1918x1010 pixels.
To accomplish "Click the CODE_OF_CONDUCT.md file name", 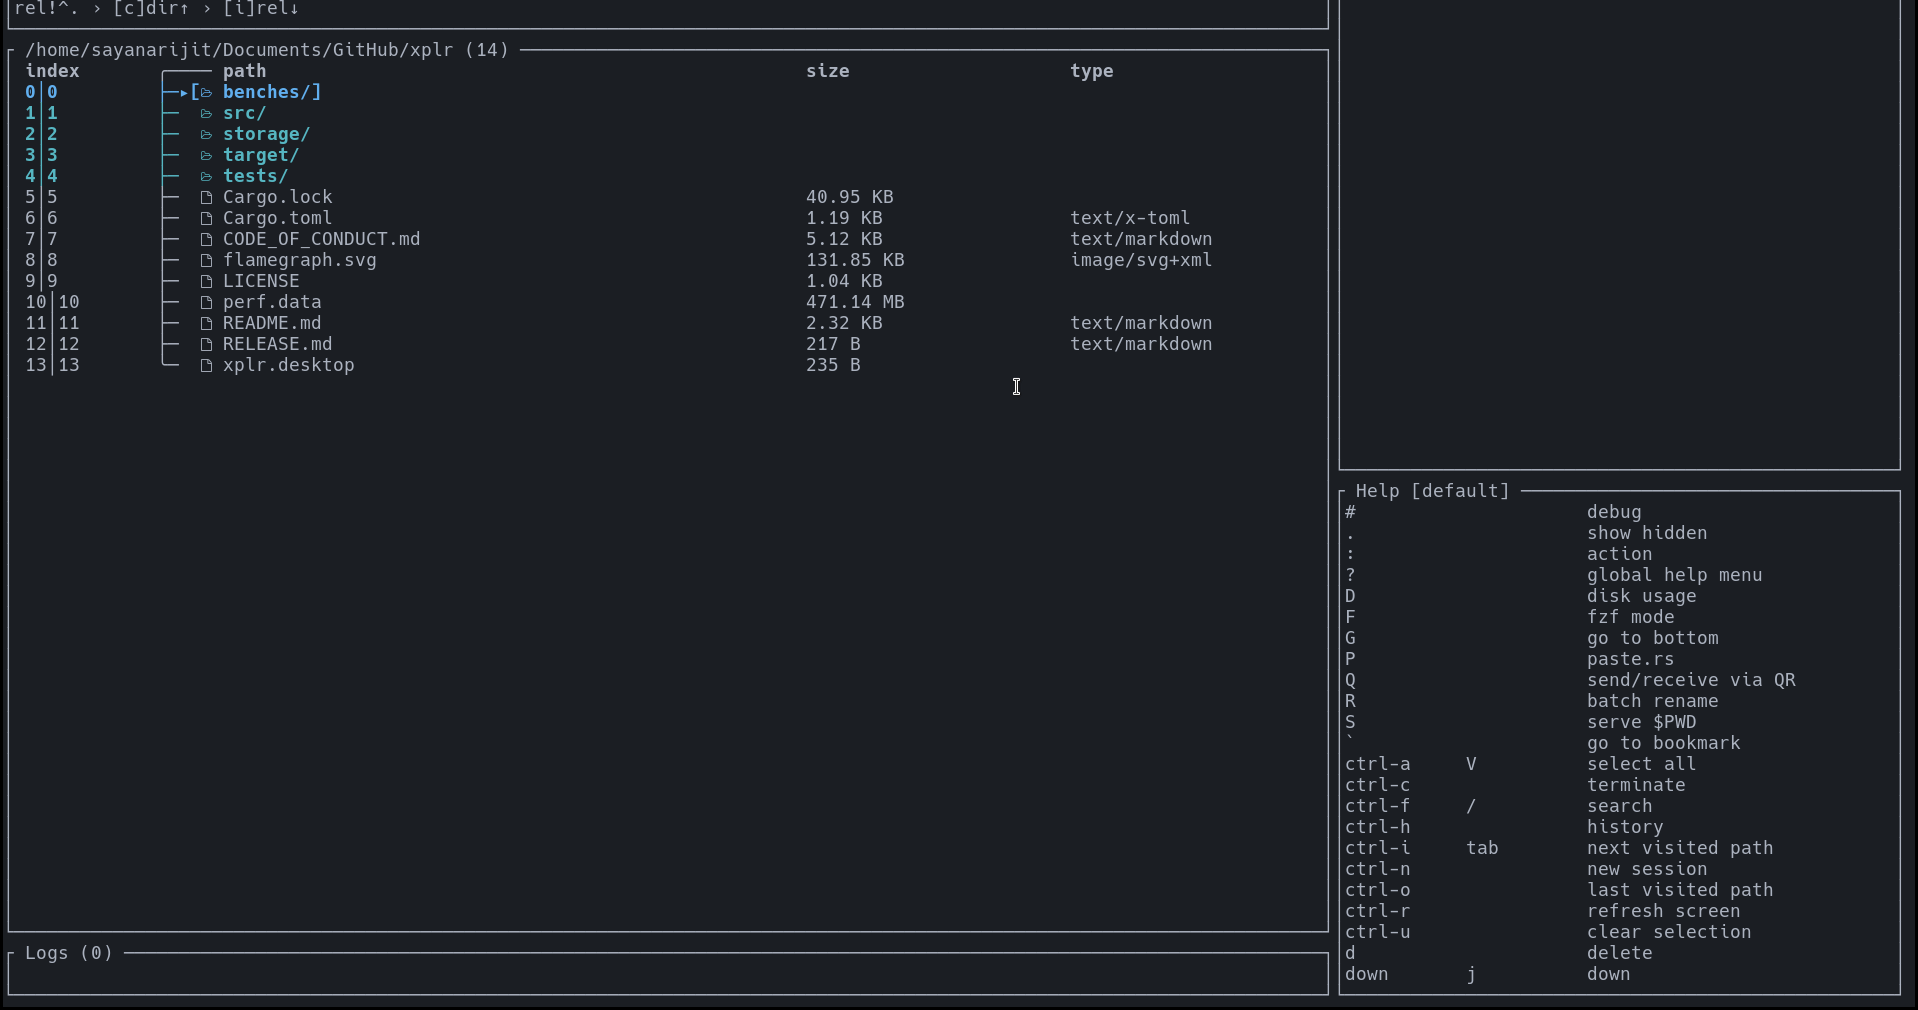I will pyautogui.click(x=322, y=239).
